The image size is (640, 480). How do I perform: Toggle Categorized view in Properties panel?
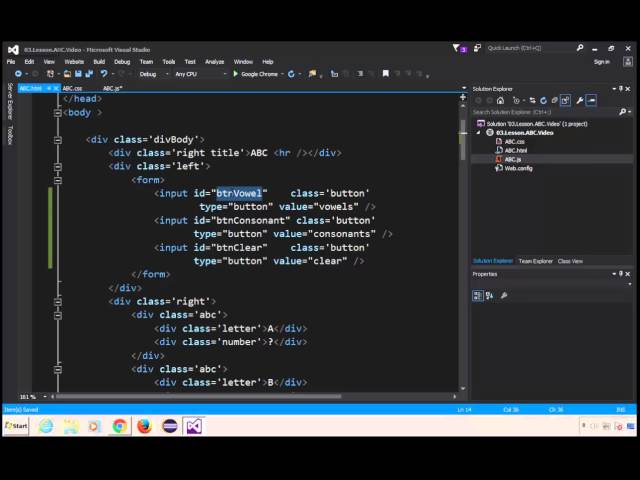[x=478, y=296]
